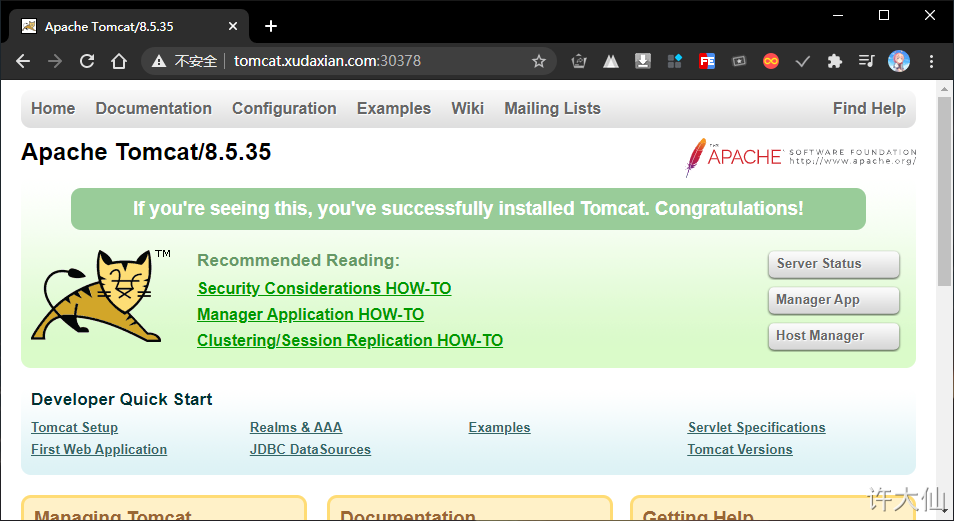The image size is (954, 521).
Task: Click the Congratulations banner message
Action: pos(468,209)
